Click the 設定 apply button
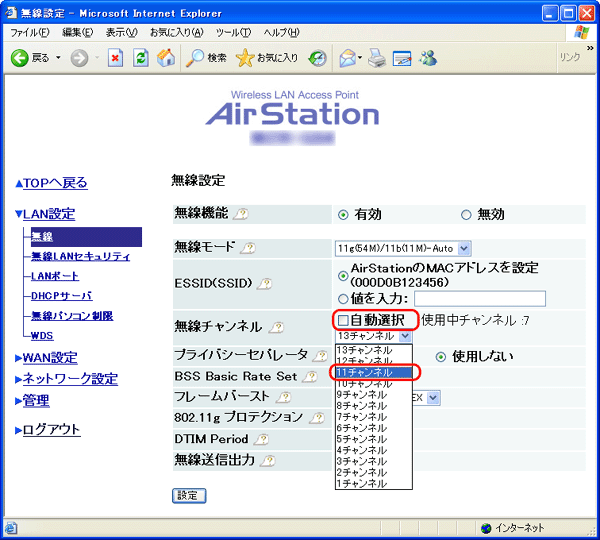Screen dimensions: 600x540 tap(189, 496)
